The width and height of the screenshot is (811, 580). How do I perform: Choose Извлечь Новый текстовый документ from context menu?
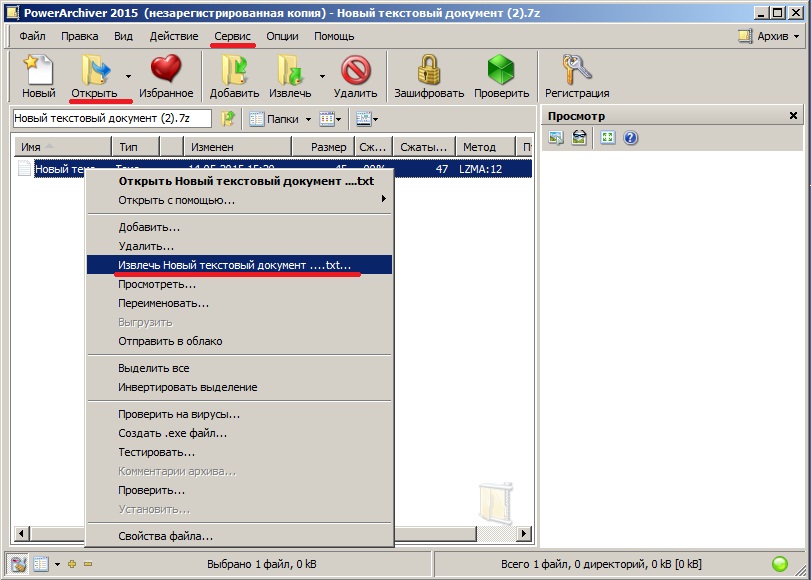[x=234, y=265]
